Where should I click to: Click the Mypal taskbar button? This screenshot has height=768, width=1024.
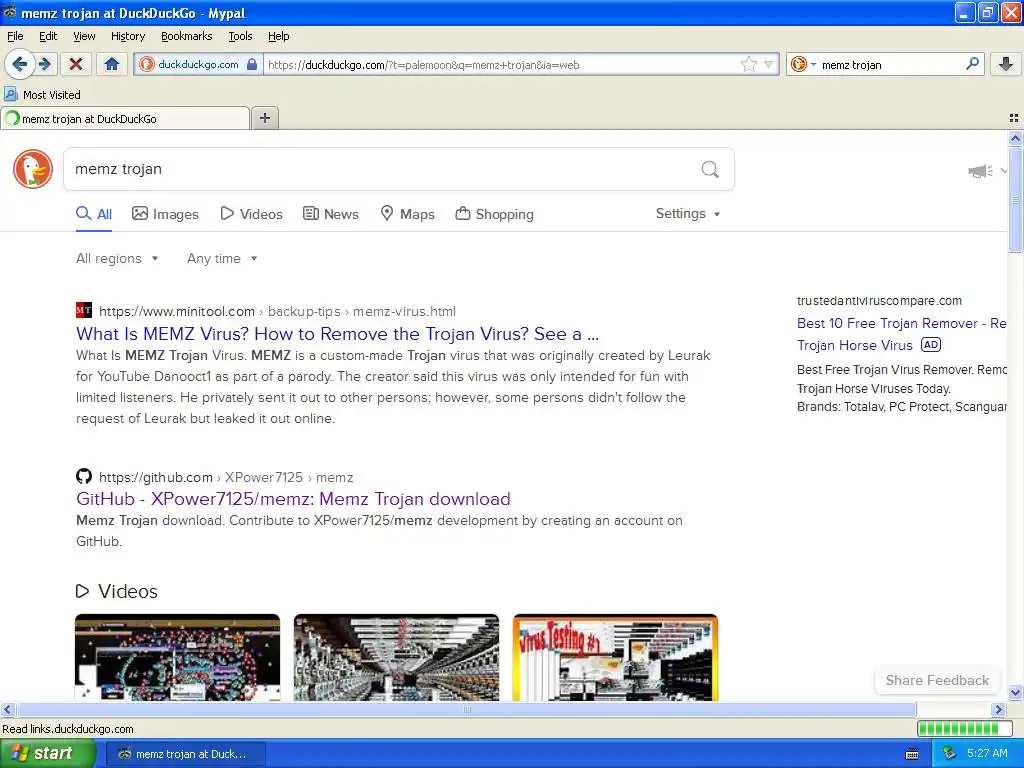(x=185, y=754)
